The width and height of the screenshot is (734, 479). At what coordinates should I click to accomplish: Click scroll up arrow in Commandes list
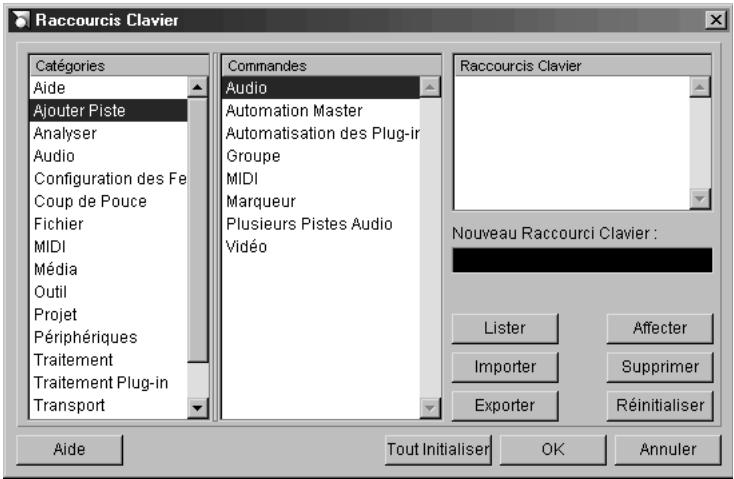coord(430,87)
